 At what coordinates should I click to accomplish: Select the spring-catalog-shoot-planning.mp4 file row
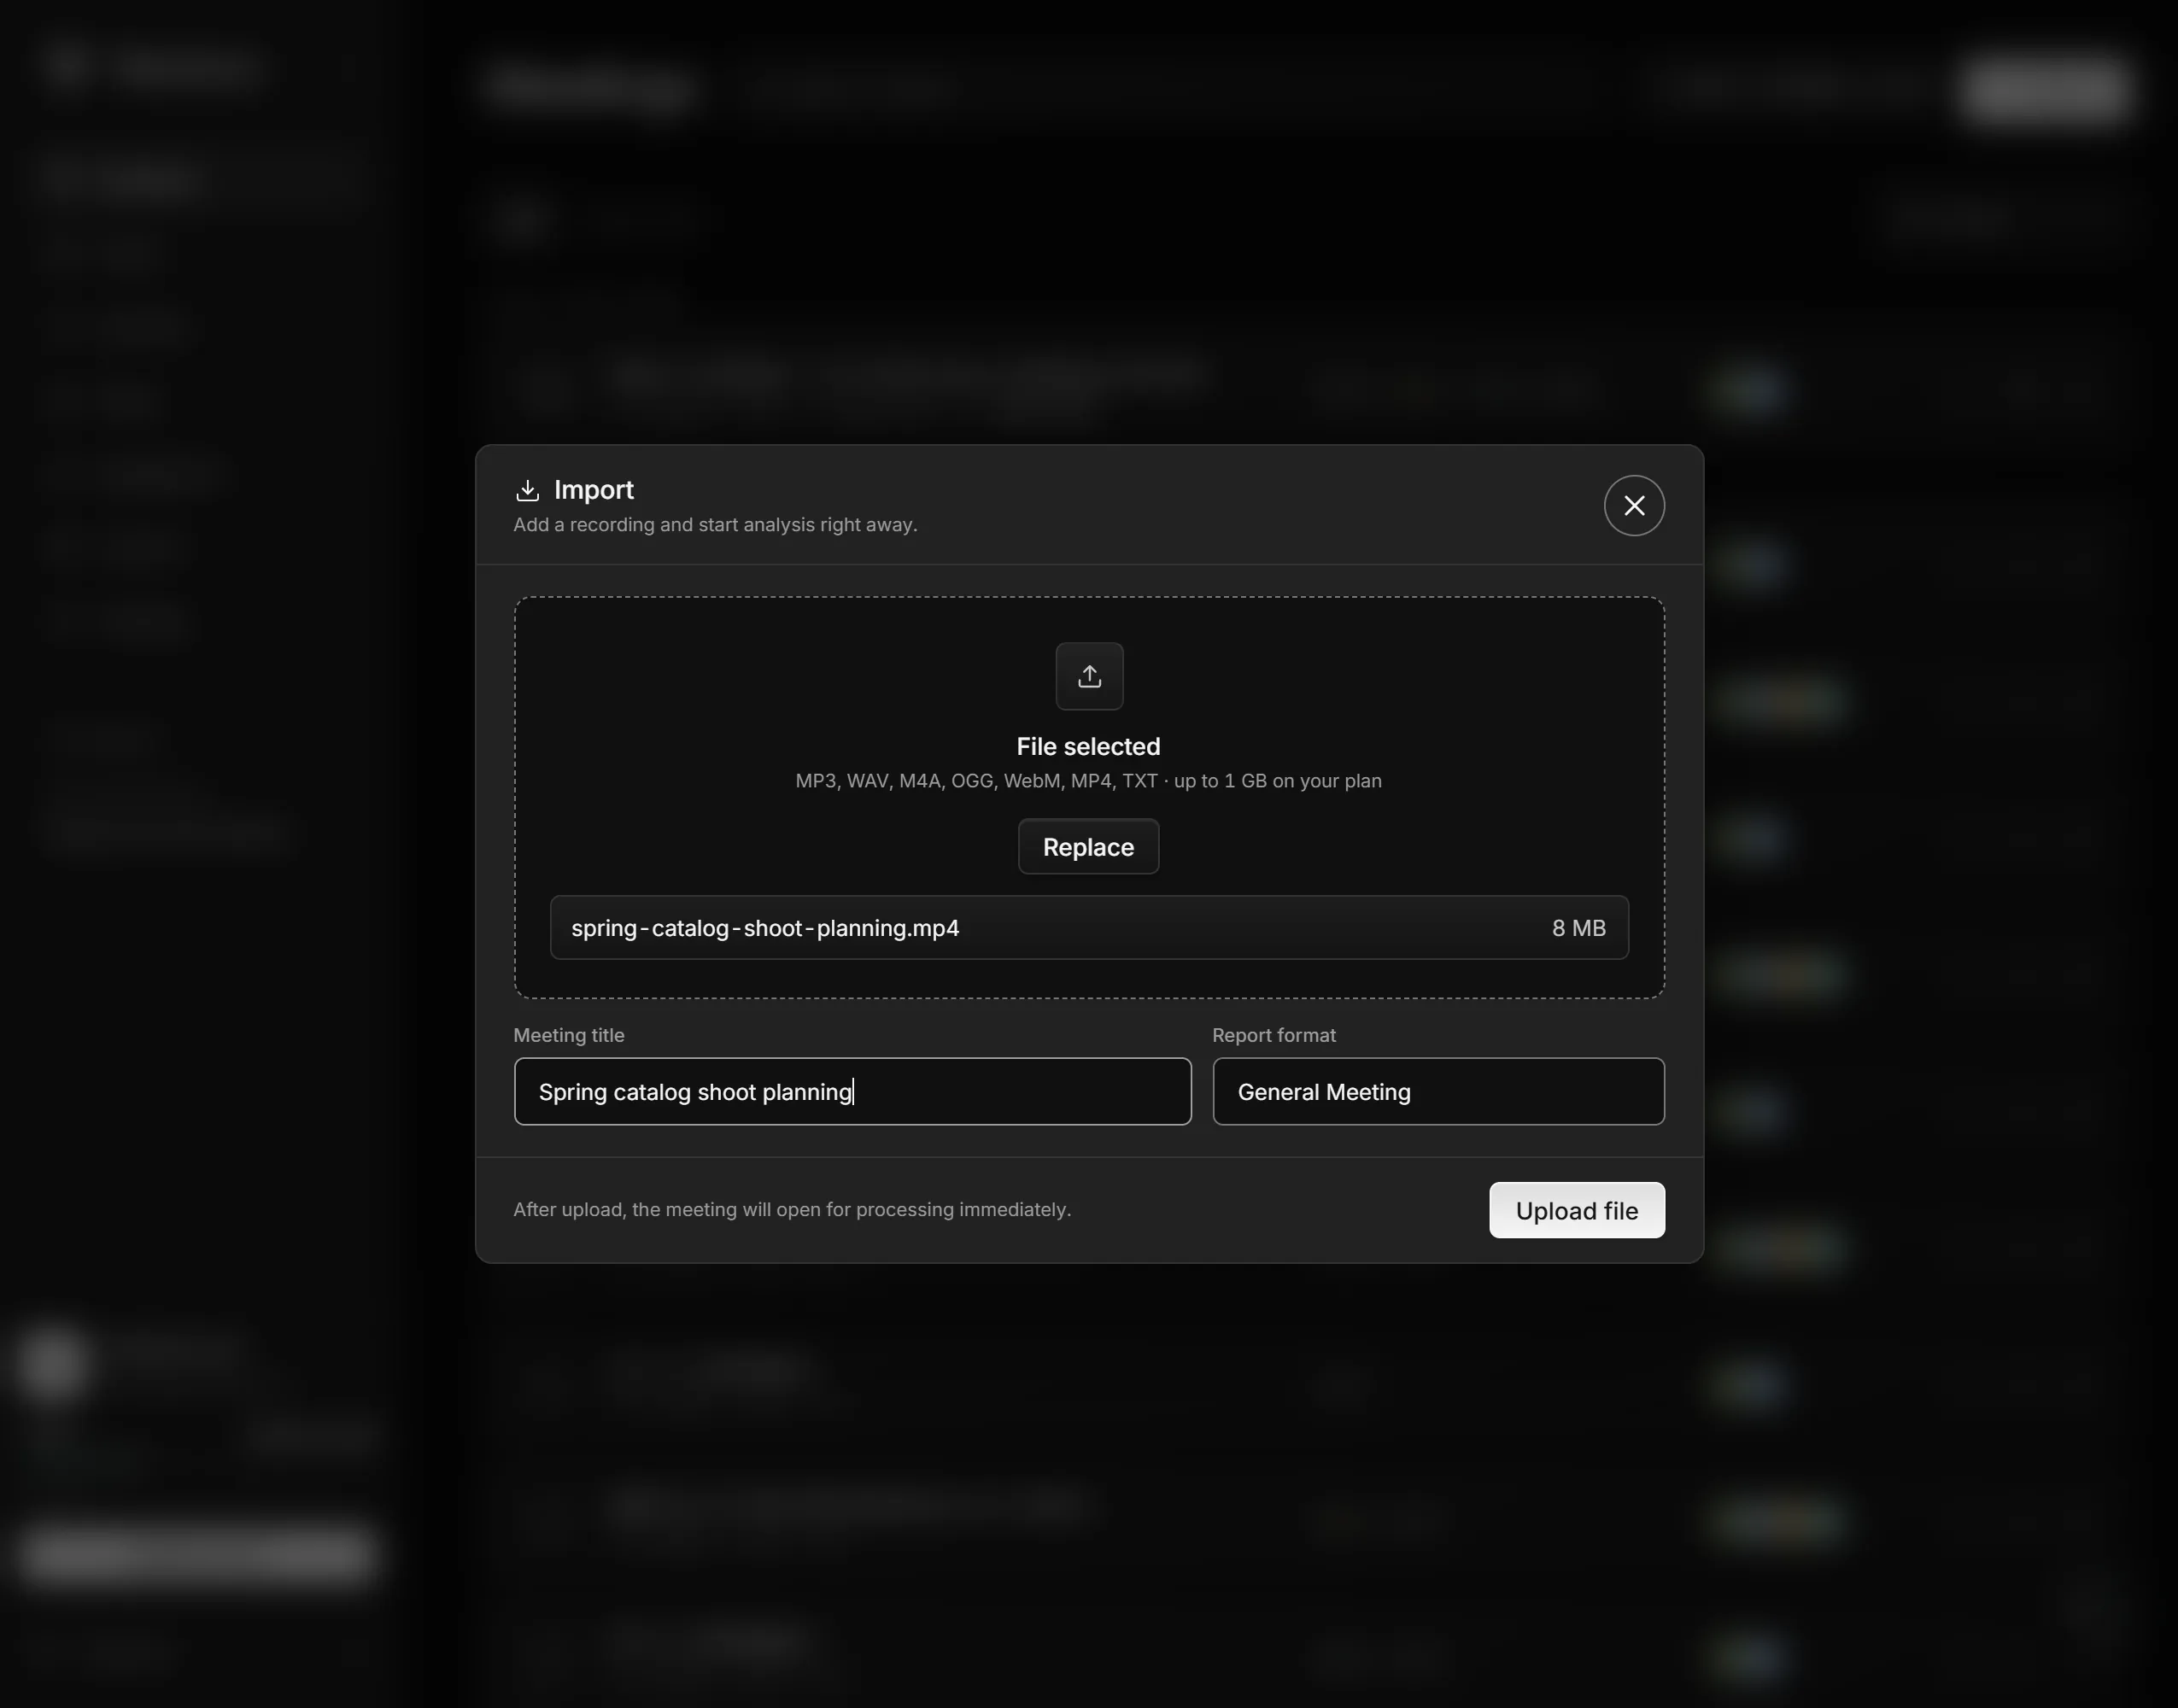pyautogui.click(x=1089, y=927)
